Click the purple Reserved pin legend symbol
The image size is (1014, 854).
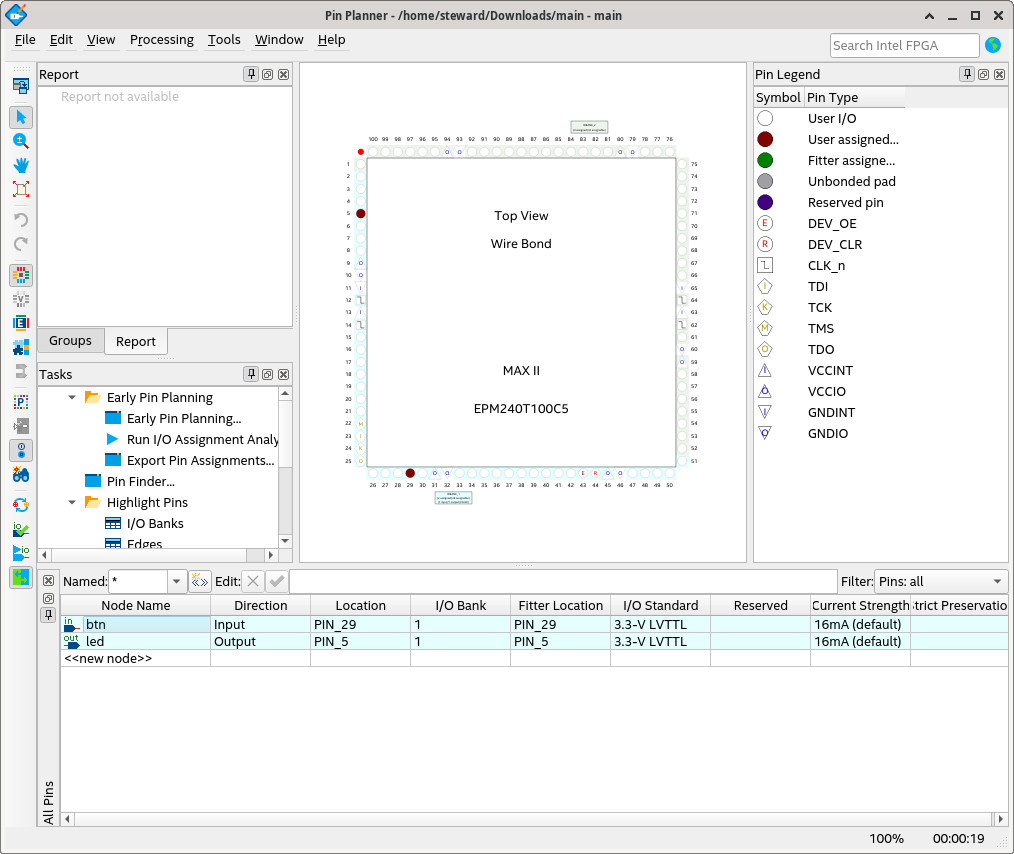point(765,202)
